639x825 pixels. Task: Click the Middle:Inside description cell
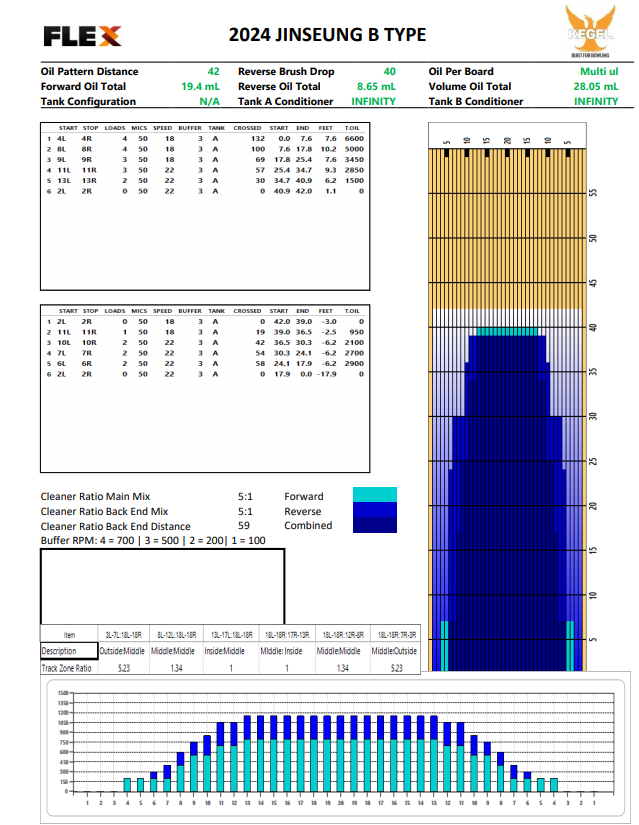point(282,651)
